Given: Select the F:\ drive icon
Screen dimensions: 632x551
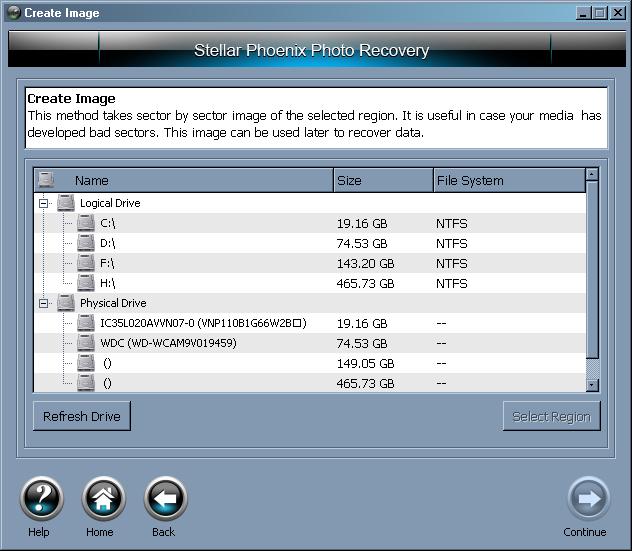Looking at the screenshot, I should [85, 263].
